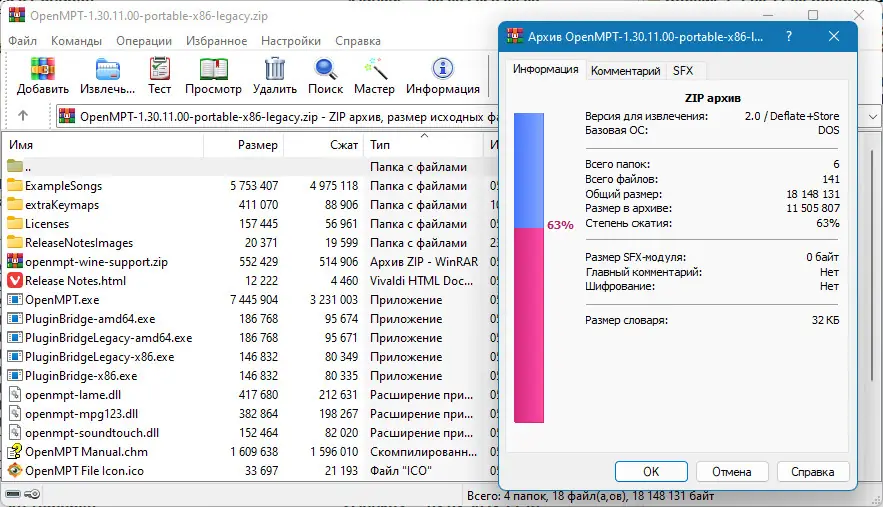This screenshot has width=883, height=507.
Task: Sort by the Размер column header
Action: pyautogui.click(x=243, y=145)
